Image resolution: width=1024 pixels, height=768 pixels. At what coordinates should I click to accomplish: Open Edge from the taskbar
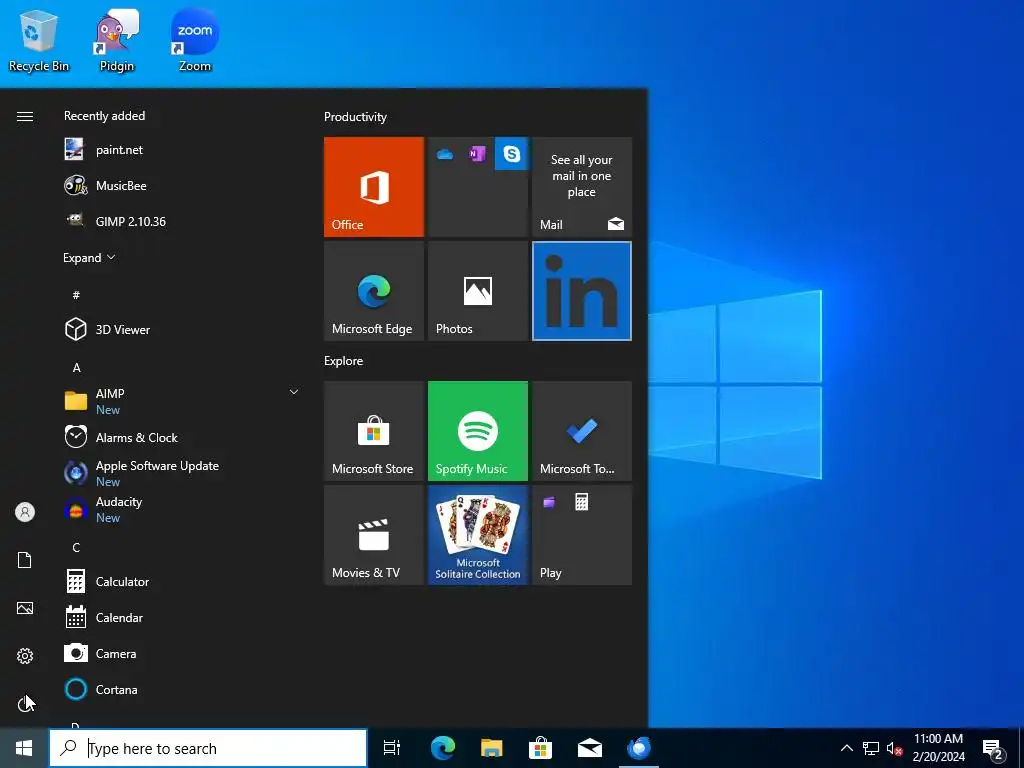point(443,748)
